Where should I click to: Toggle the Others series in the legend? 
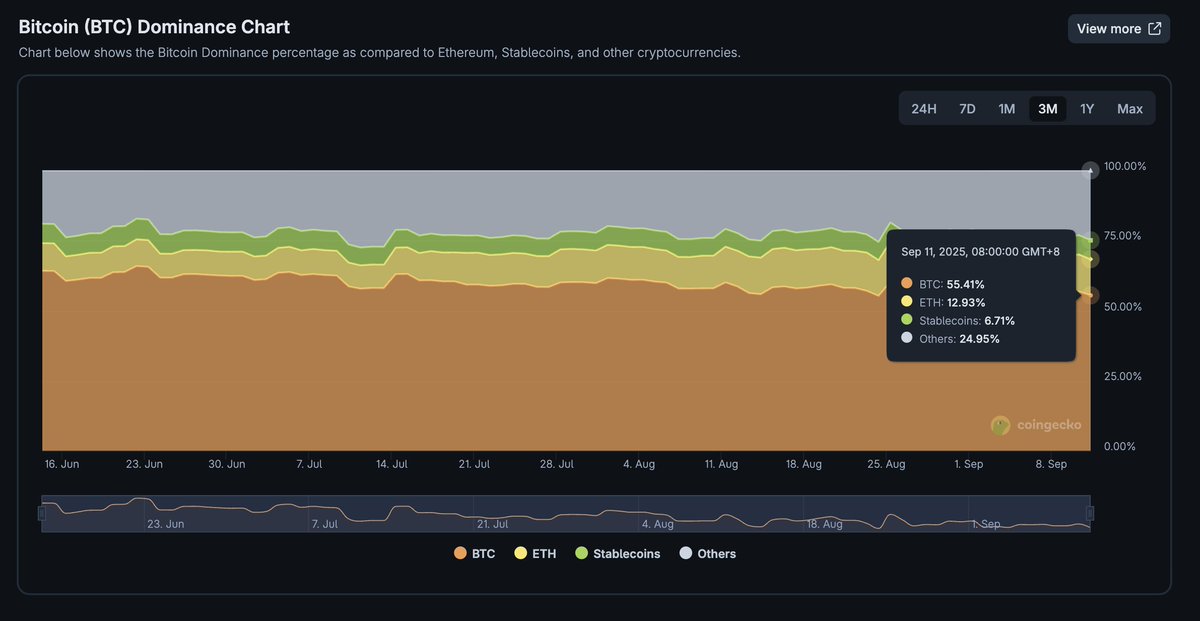click(707, 553)
